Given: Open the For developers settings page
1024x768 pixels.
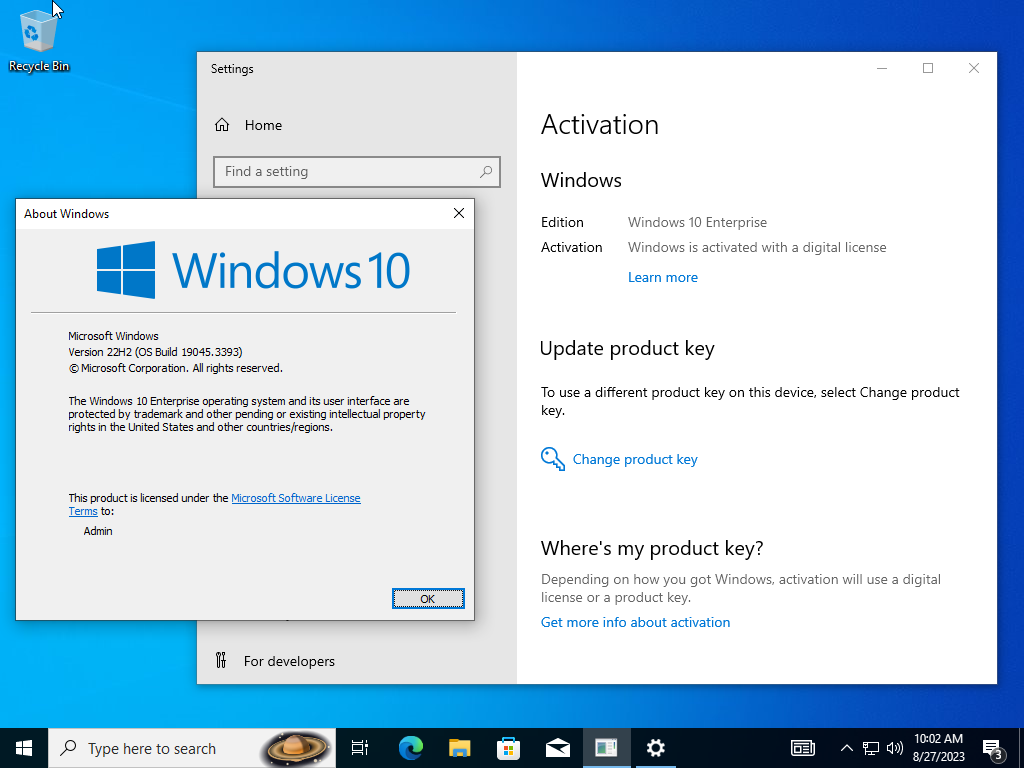Looking at the screenshot, I should coord(275,661).
